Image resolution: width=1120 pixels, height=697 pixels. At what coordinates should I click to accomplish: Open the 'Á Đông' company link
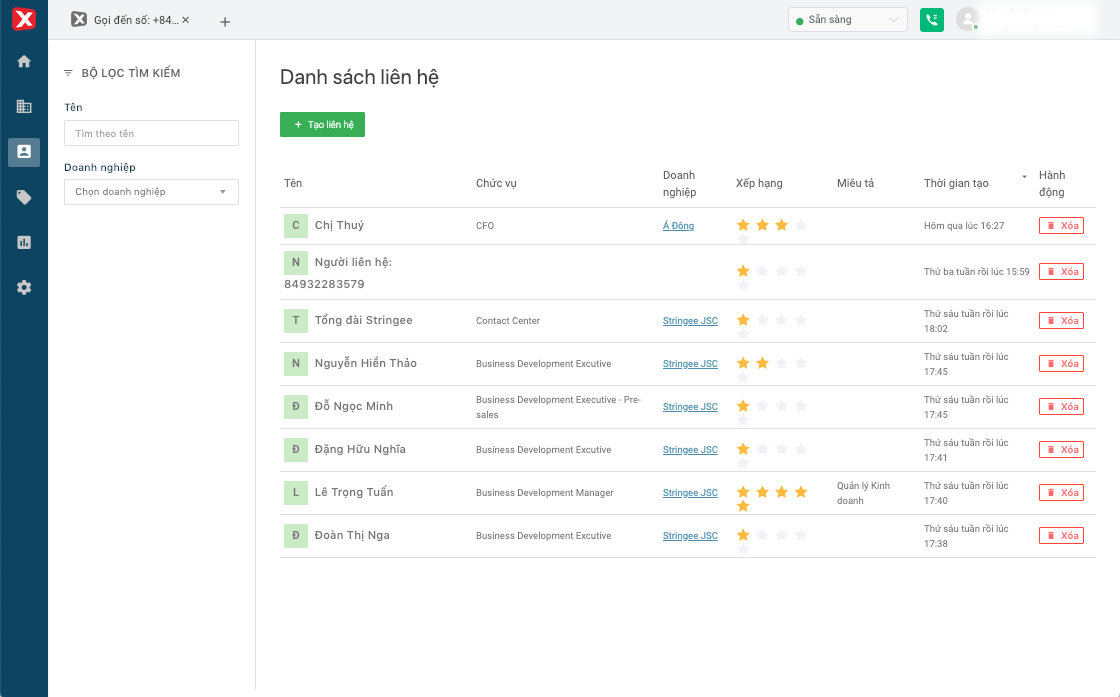pos(678,226)
